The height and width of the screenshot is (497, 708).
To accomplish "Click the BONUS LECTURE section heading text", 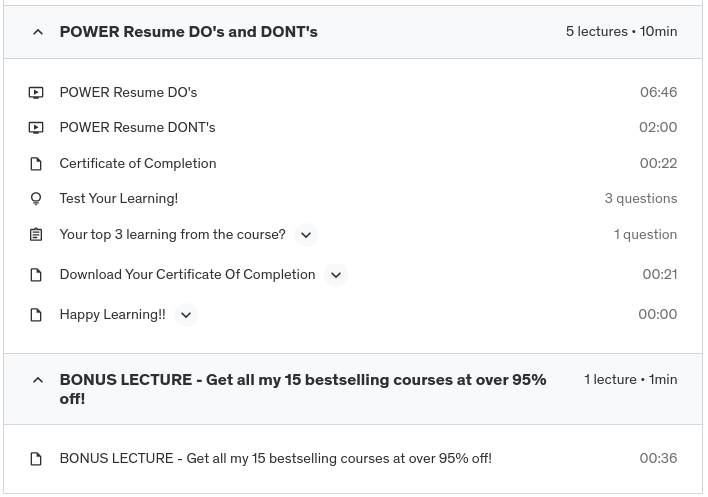I will coord(302,389).
